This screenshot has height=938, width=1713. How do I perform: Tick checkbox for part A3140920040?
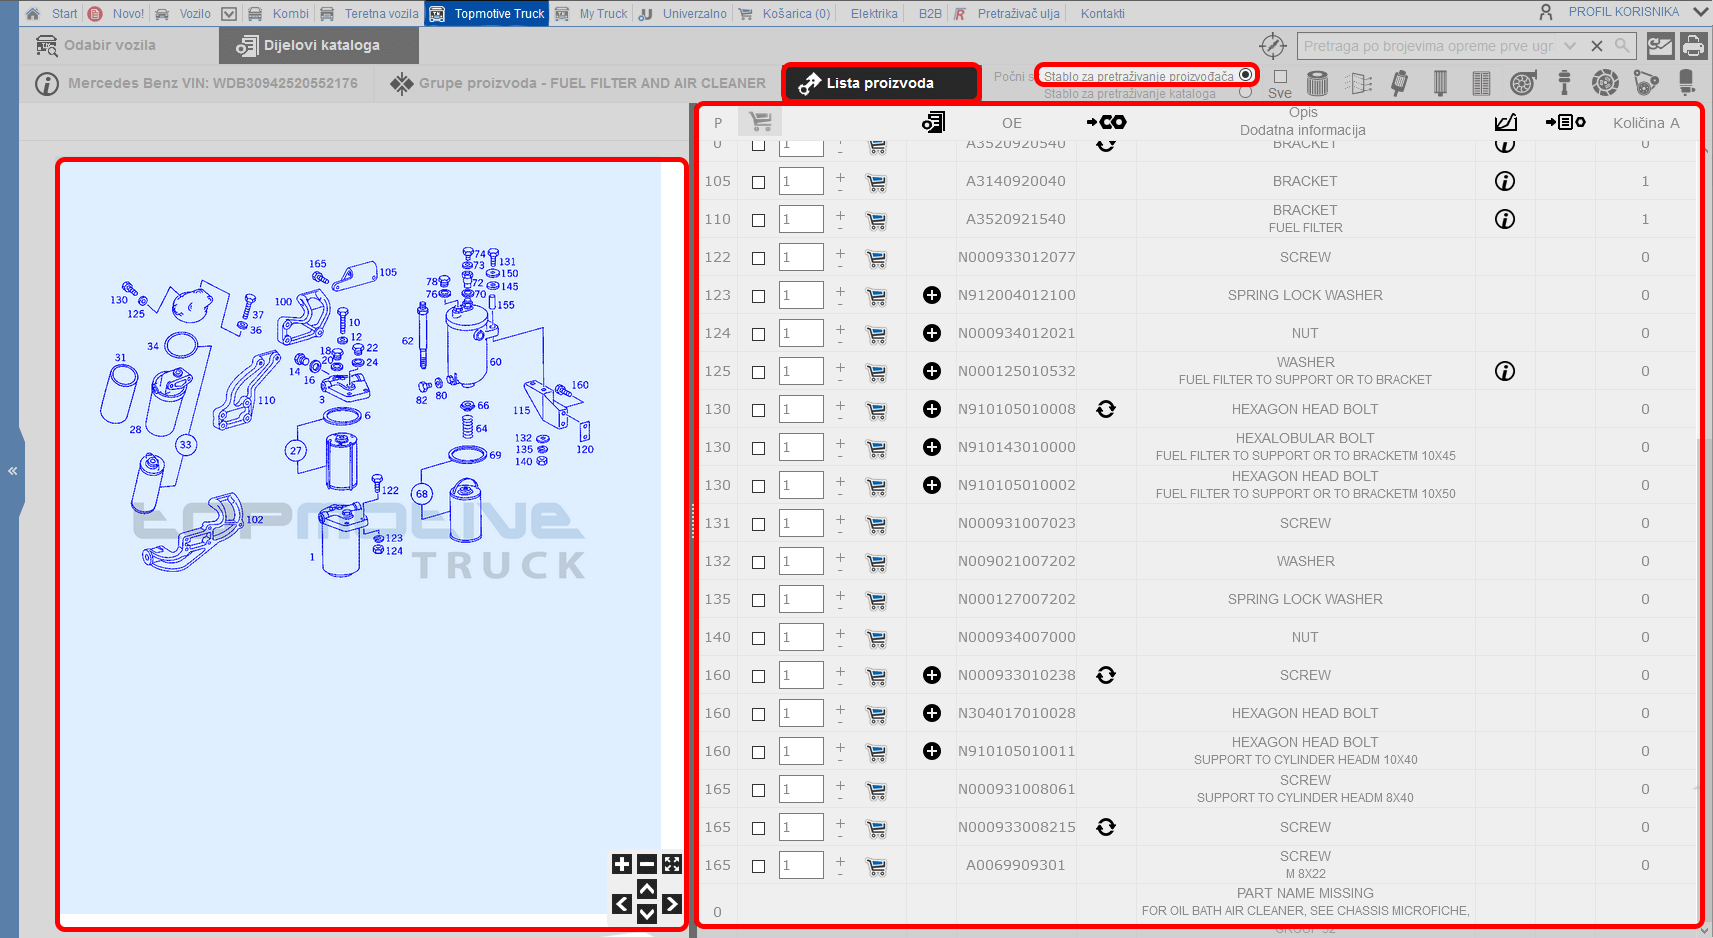point(758,182)
